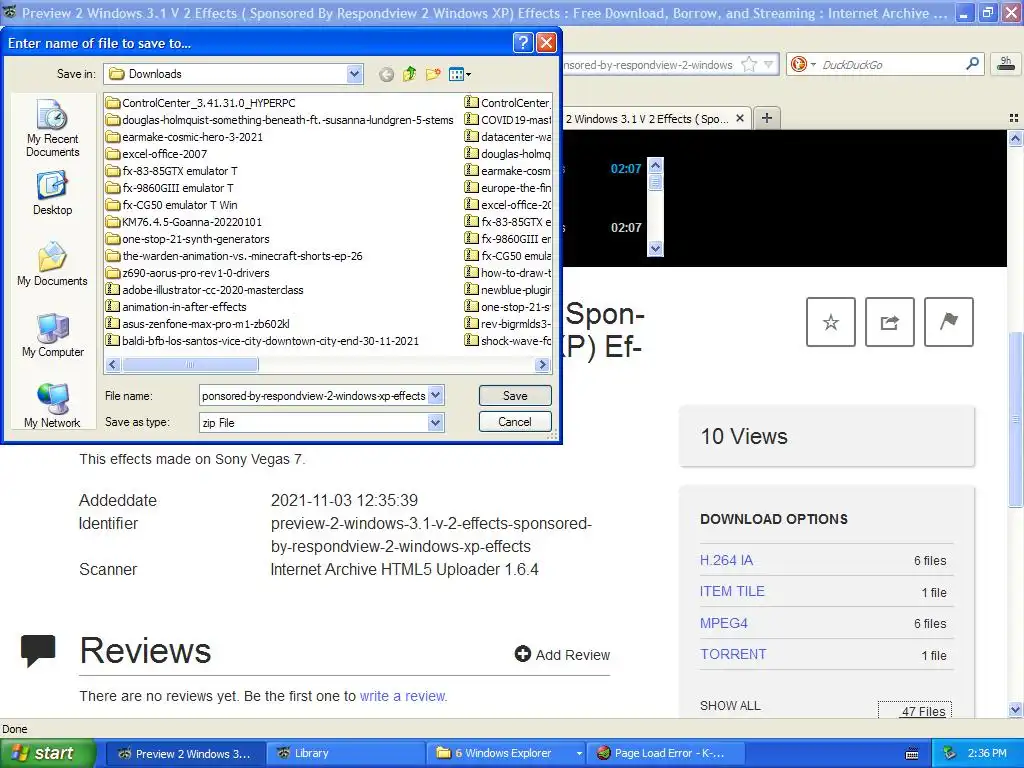Open the search engine selector arrow

(813, 64)
